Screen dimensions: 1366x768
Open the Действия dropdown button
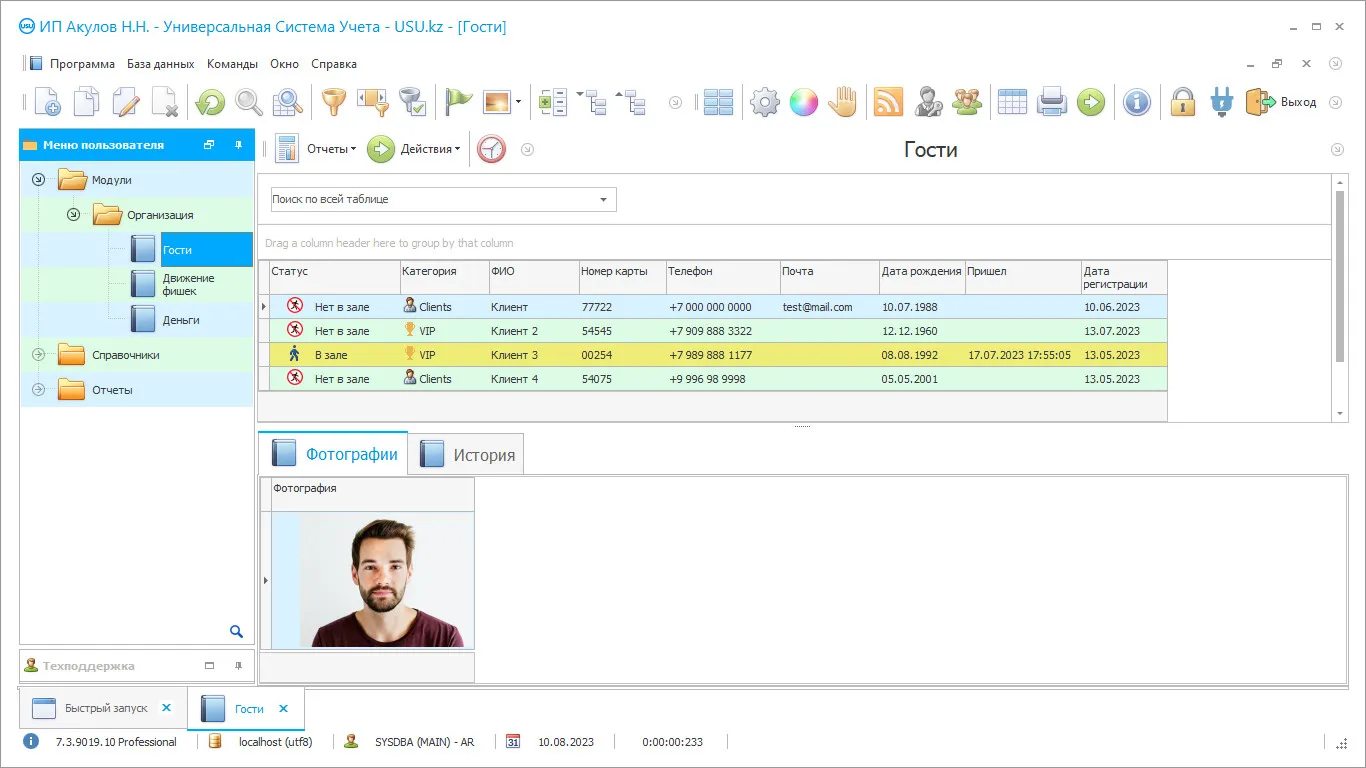(x=414, y=149)
